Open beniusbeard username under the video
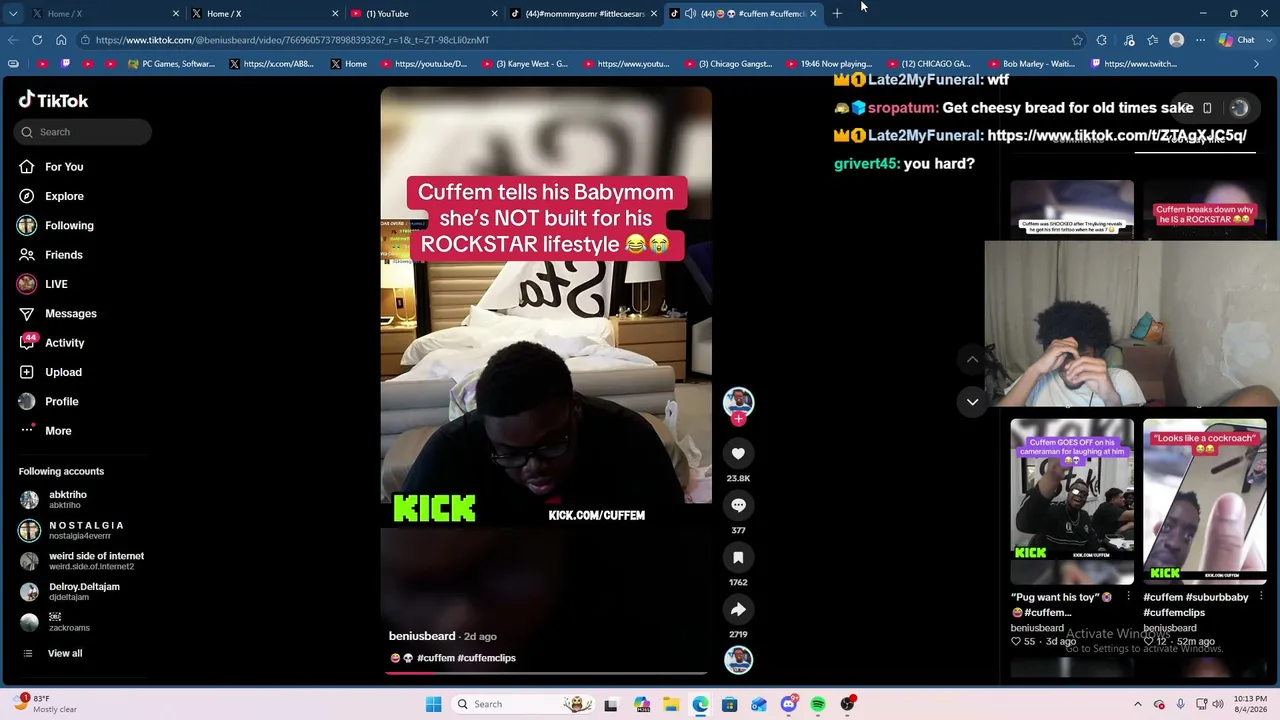 coord(422,636)
